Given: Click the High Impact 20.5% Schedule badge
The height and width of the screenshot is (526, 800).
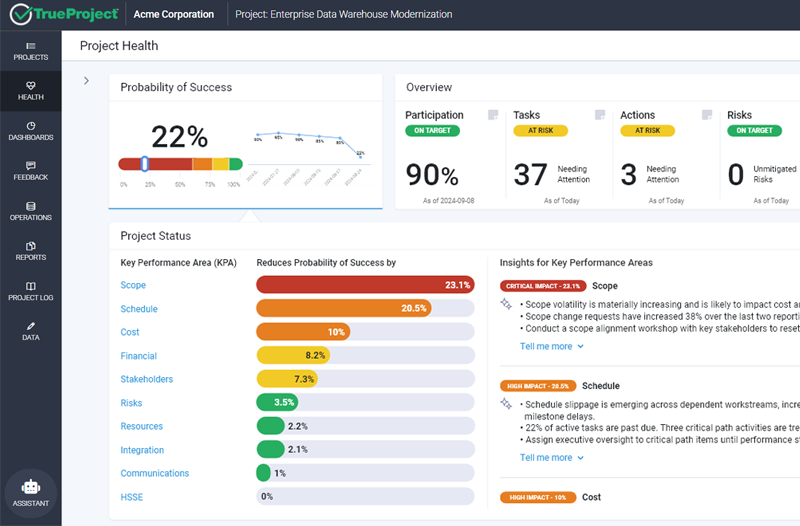Looking at the screenshot, I should point(538,386).
